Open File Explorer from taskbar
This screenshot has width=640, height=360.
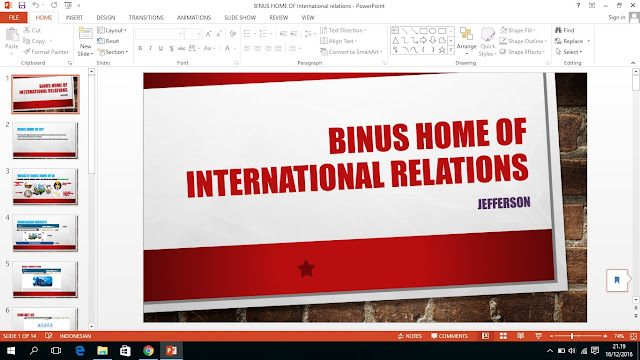click(x=102, y=351)
